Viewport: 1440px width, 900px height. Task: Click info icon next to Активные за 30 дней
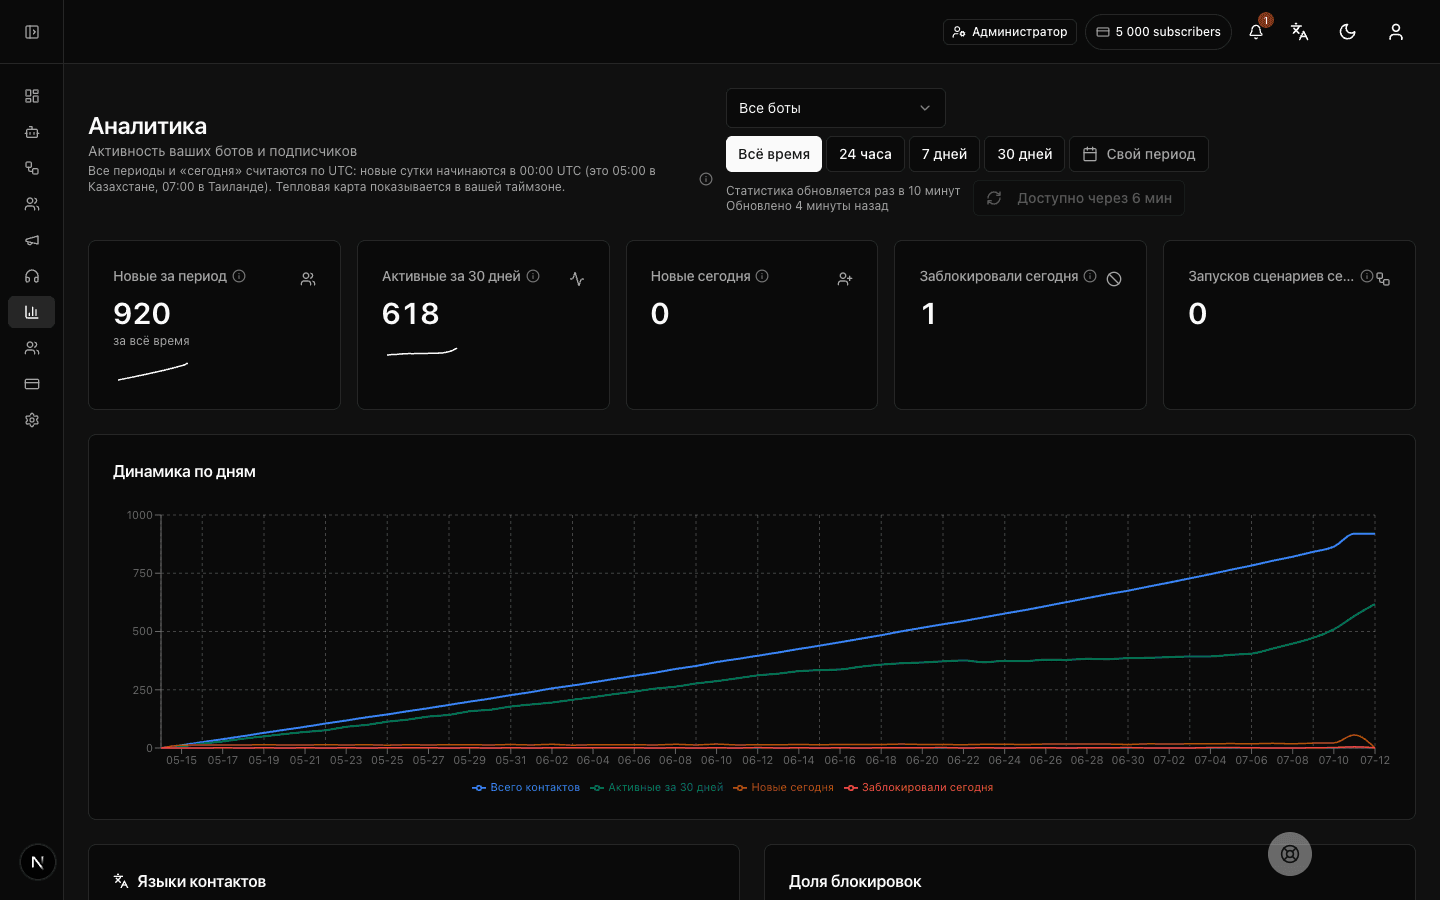click(533, 276)
